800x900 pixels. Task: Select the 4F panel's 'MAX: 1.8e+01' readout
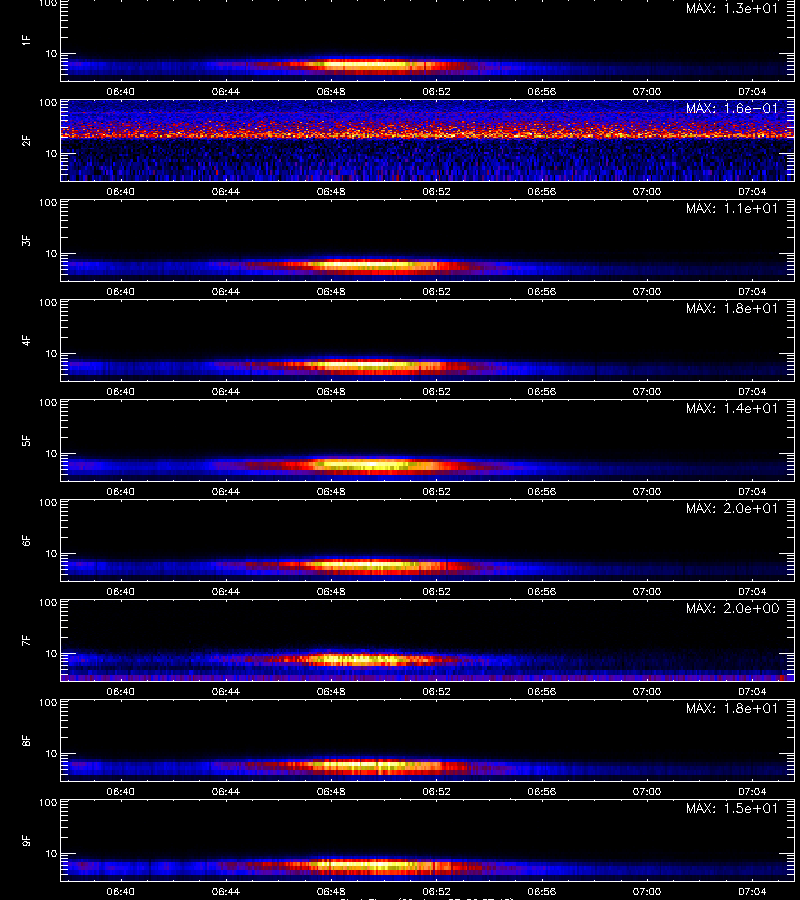[732, 308]
